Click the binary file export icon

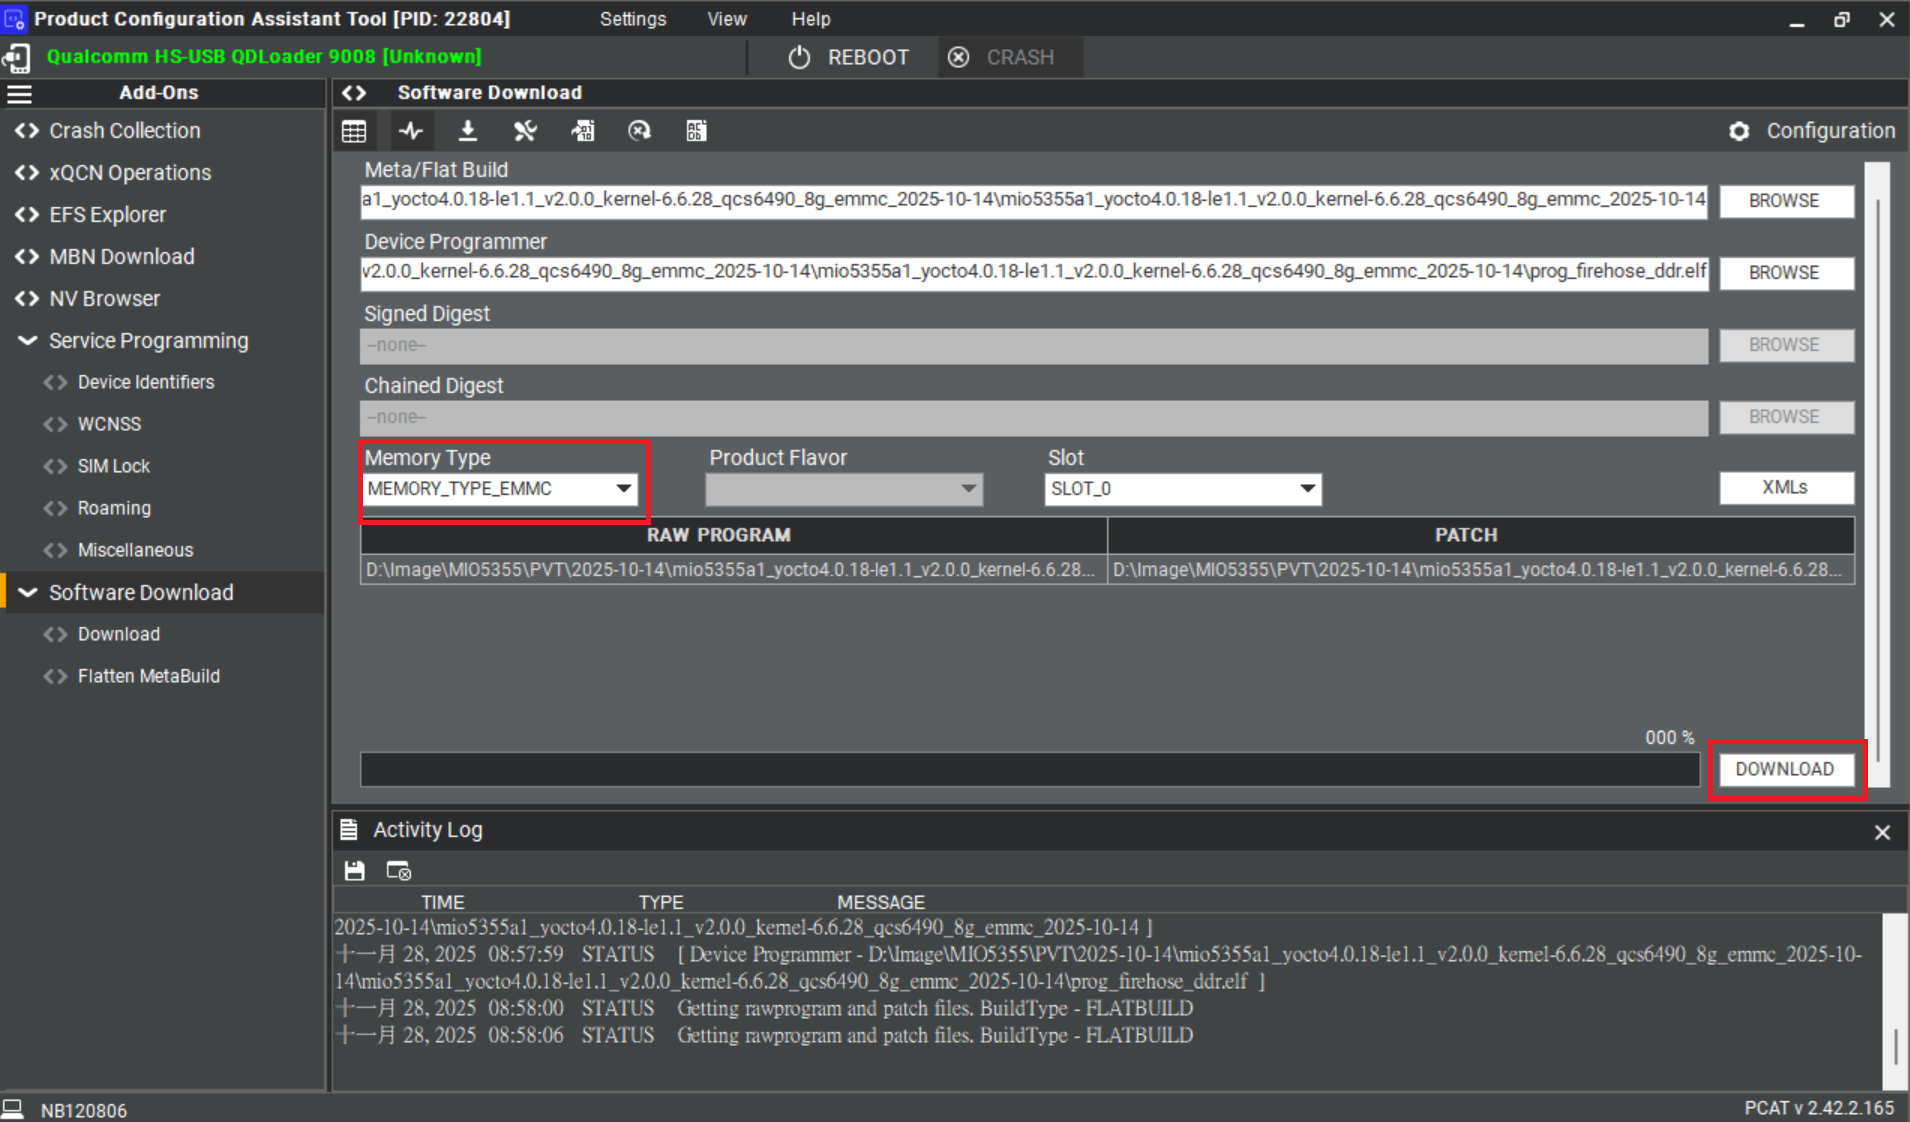pyautogui.click(x=582, y=131)
